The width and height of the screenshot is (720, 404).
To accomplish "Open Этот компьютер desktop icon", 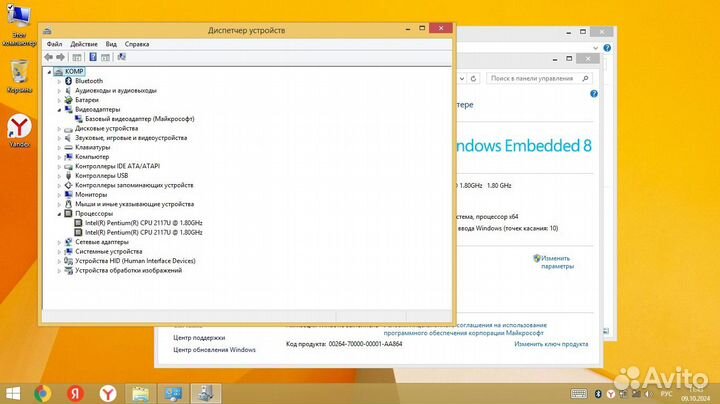I will 19,25.
